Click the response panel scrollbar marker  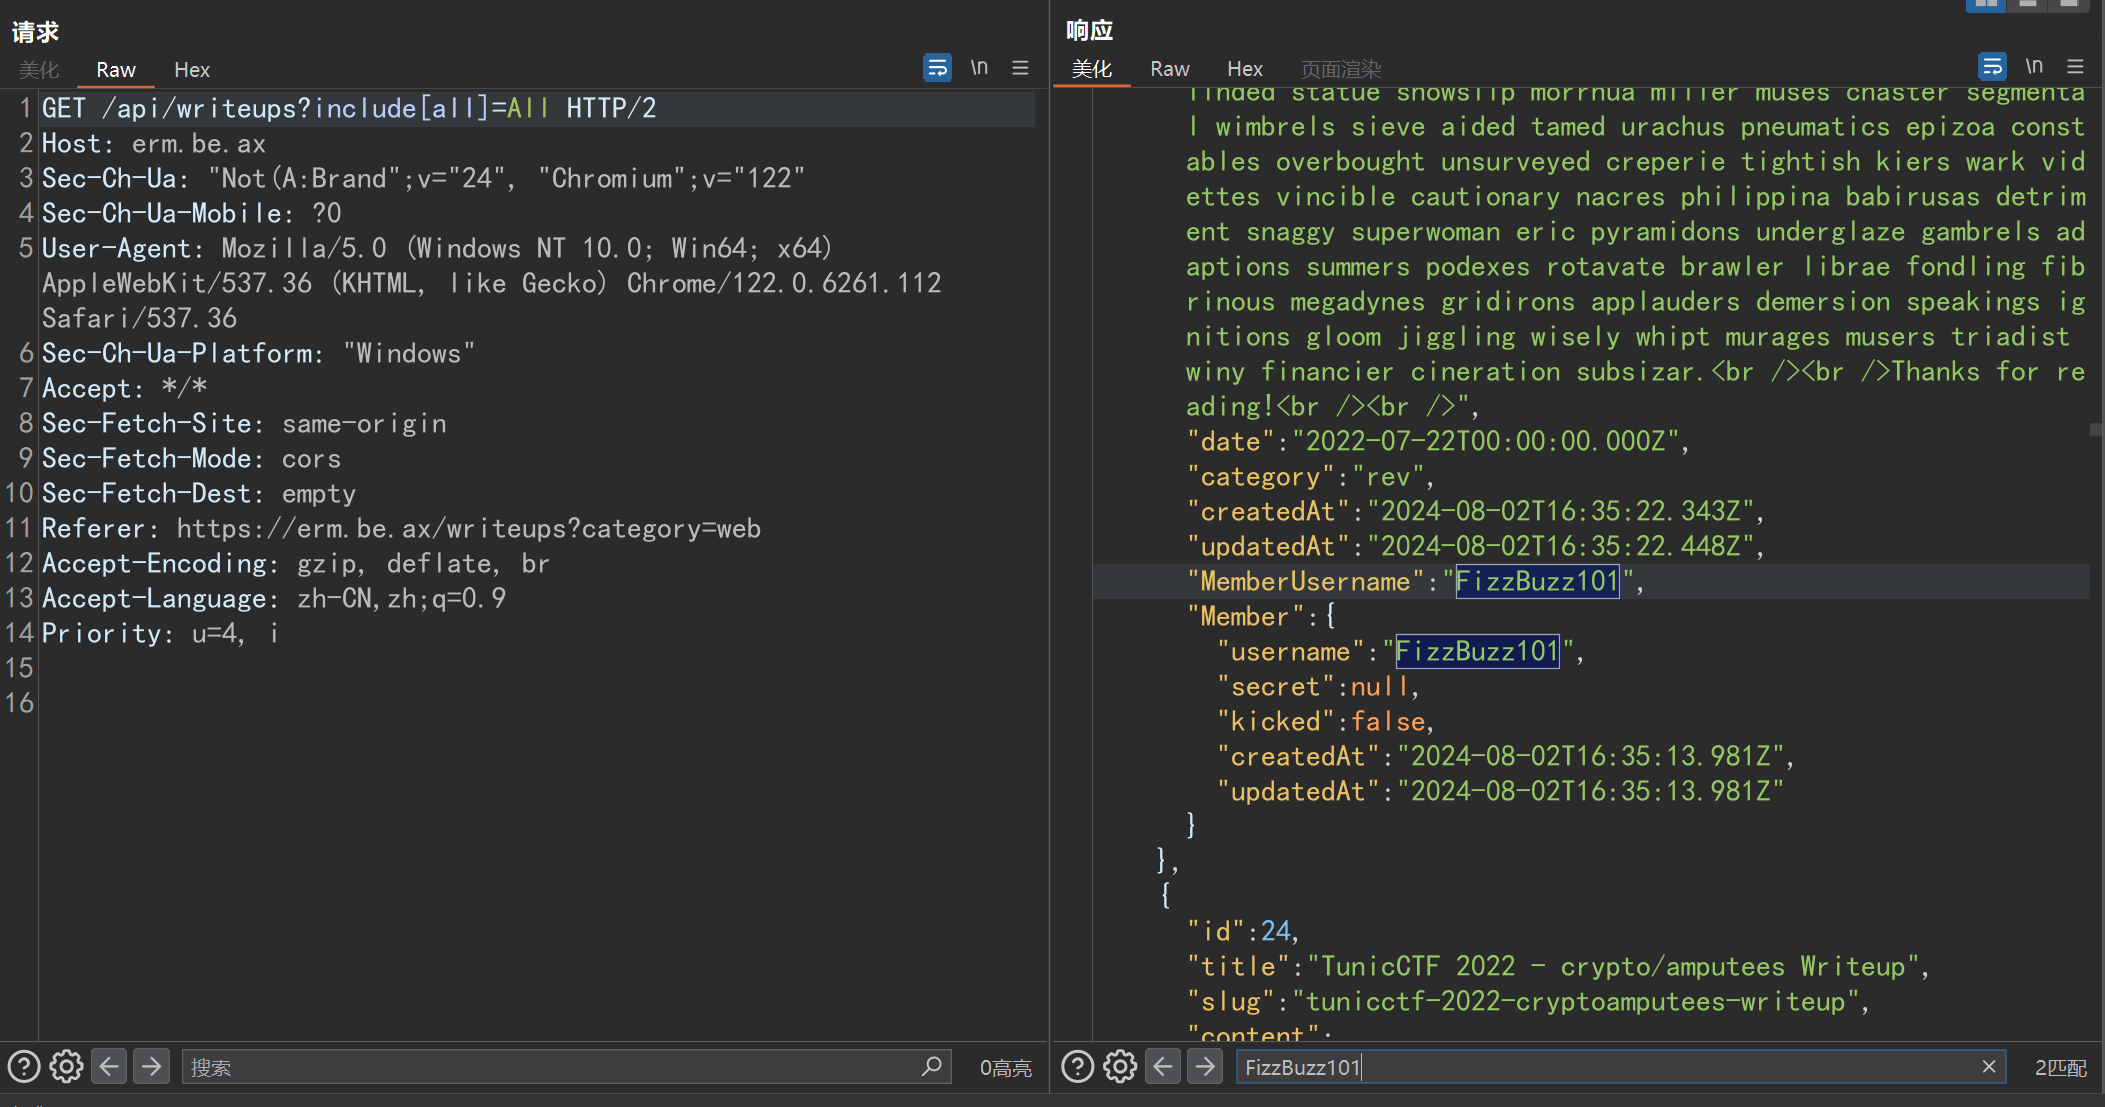2095,429
